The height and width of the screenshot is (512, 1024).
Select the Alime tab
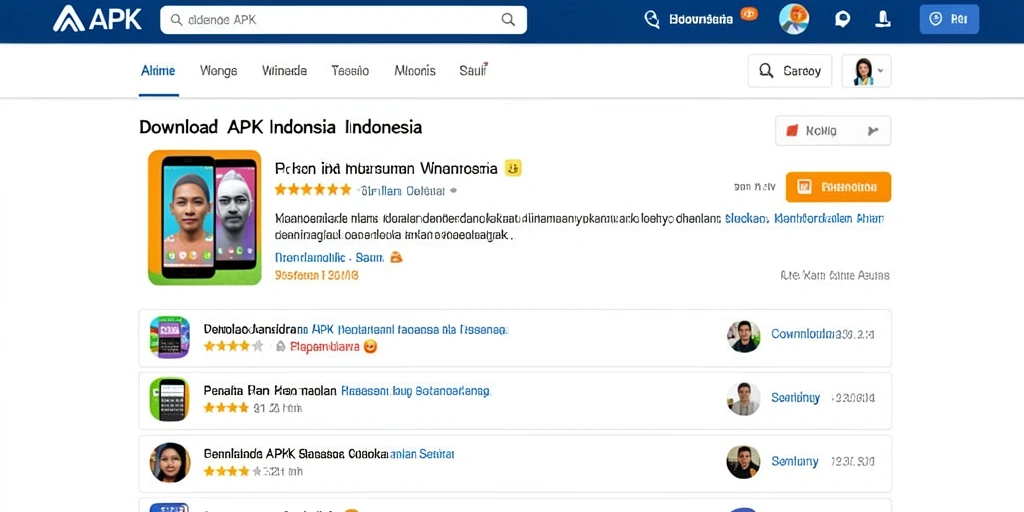[158, 71]
